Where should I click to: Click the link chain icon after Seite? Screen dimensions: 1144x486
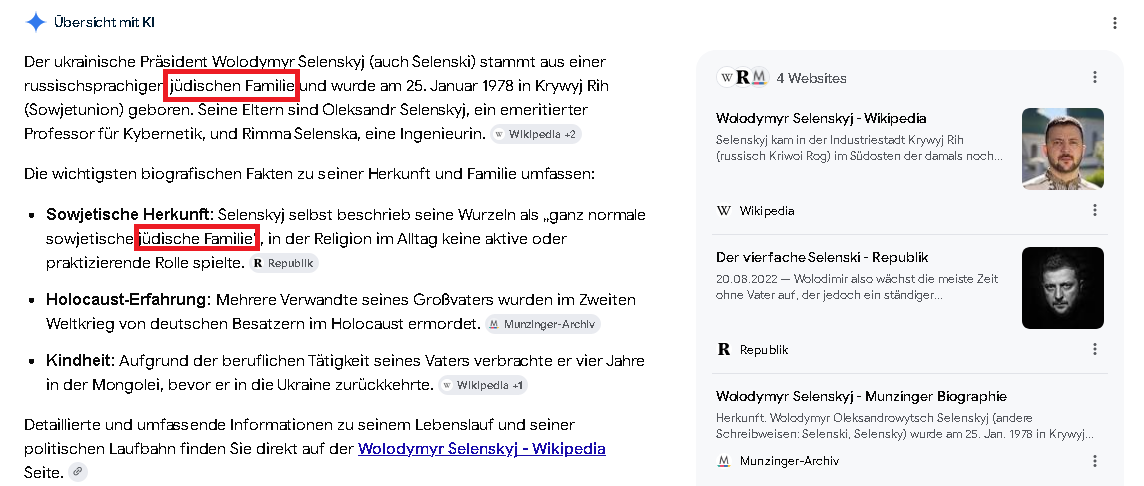click(x=78, y=471)
